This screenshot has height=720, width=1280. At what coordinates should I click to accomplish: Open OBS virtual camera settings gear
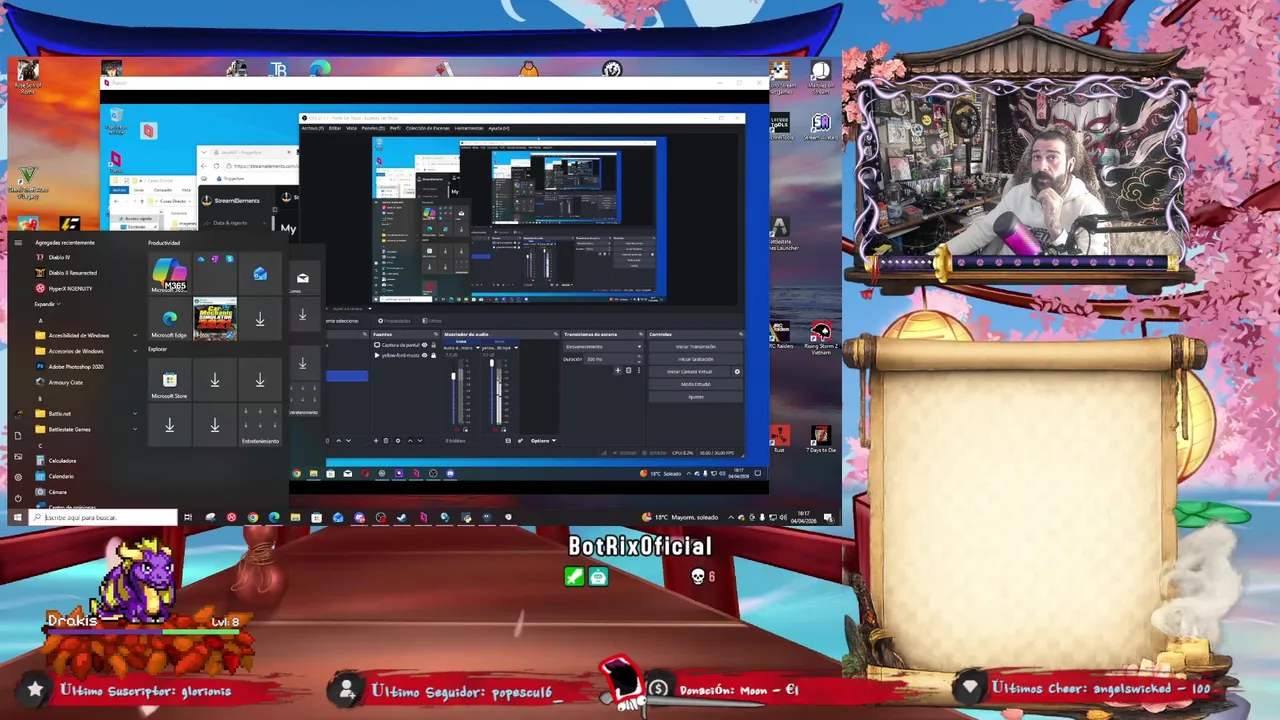coord(737,372)
